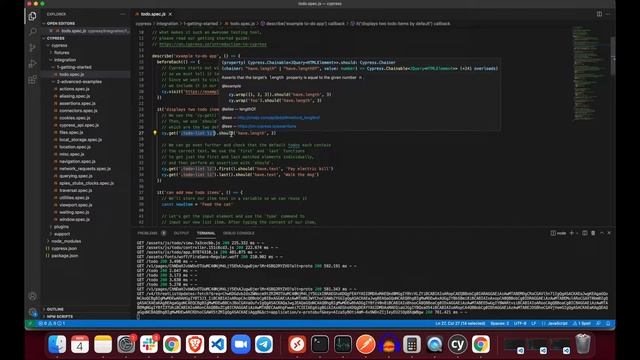The height and width of the screenshot is (360, 640).
Task: Open Finder from the Dock
Action: (57, 344)
